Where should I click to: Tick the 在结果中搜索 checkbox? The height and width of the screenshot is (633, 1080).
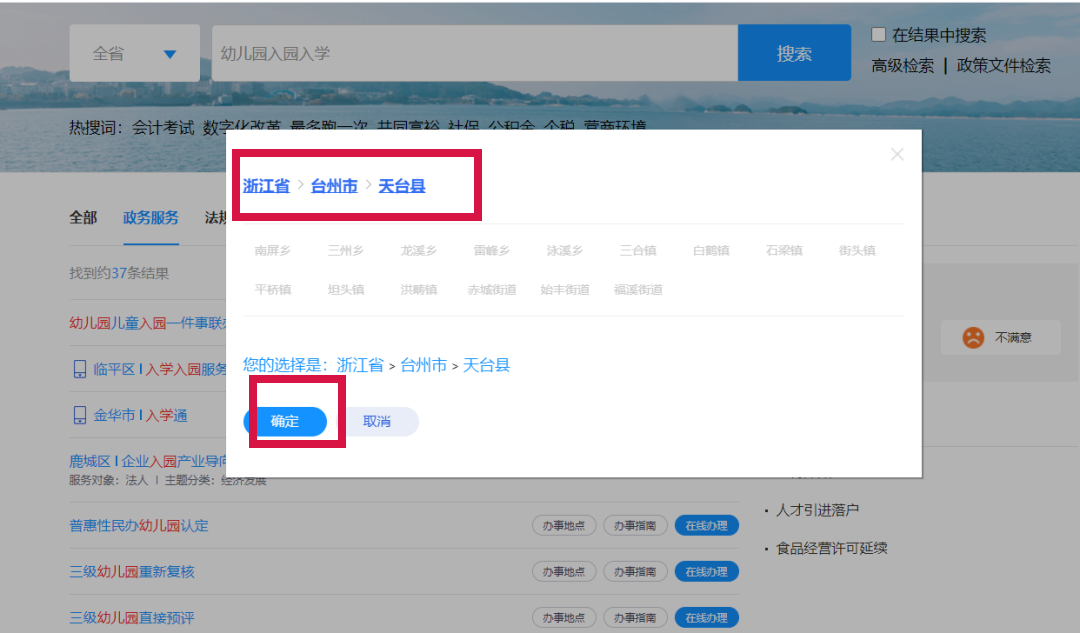pyautogui.click(x=878, y=35)
